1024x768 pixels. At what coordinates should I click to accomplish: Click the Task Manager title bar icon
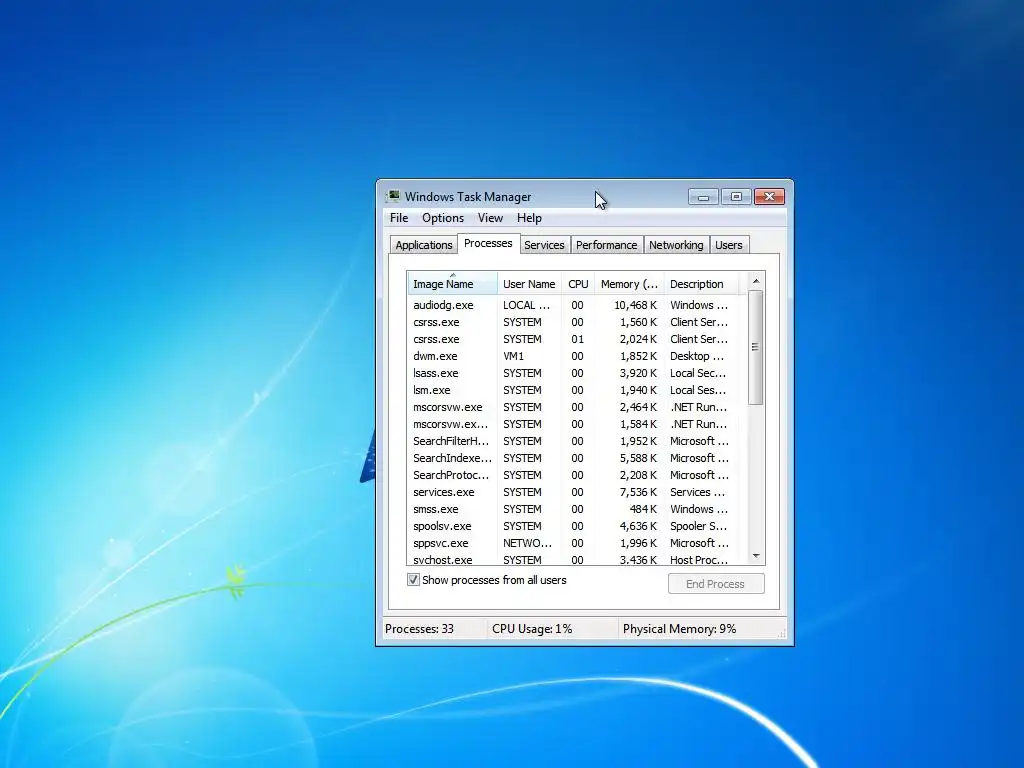[393, 196]
